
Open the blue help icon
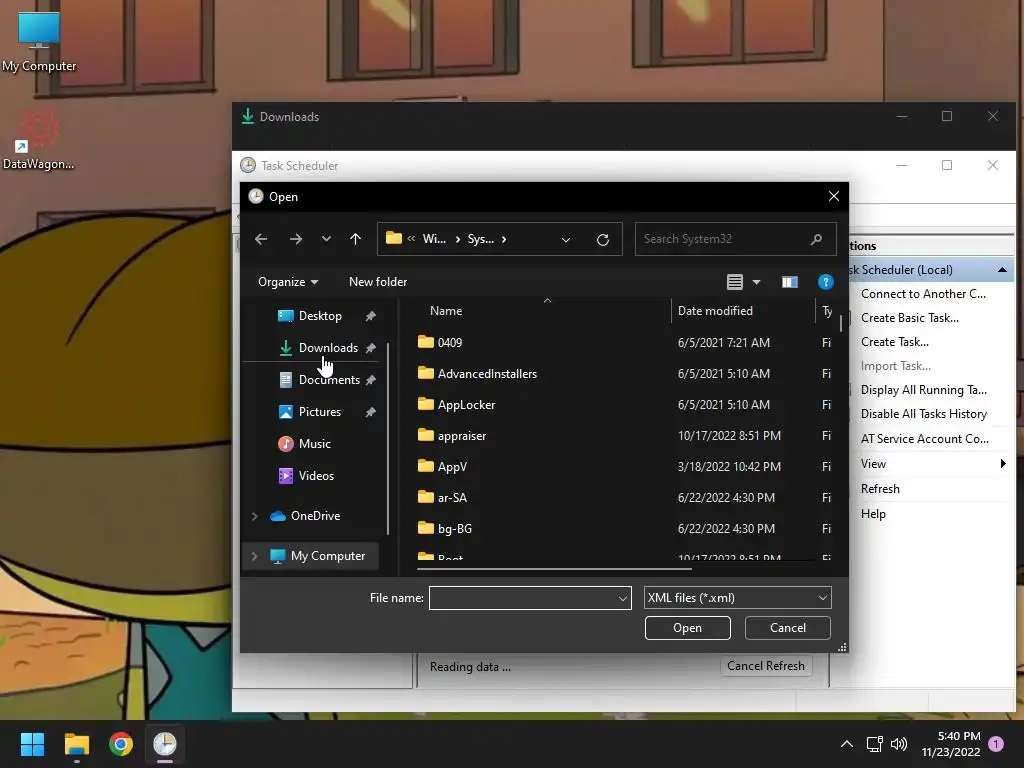coord(825,282)
